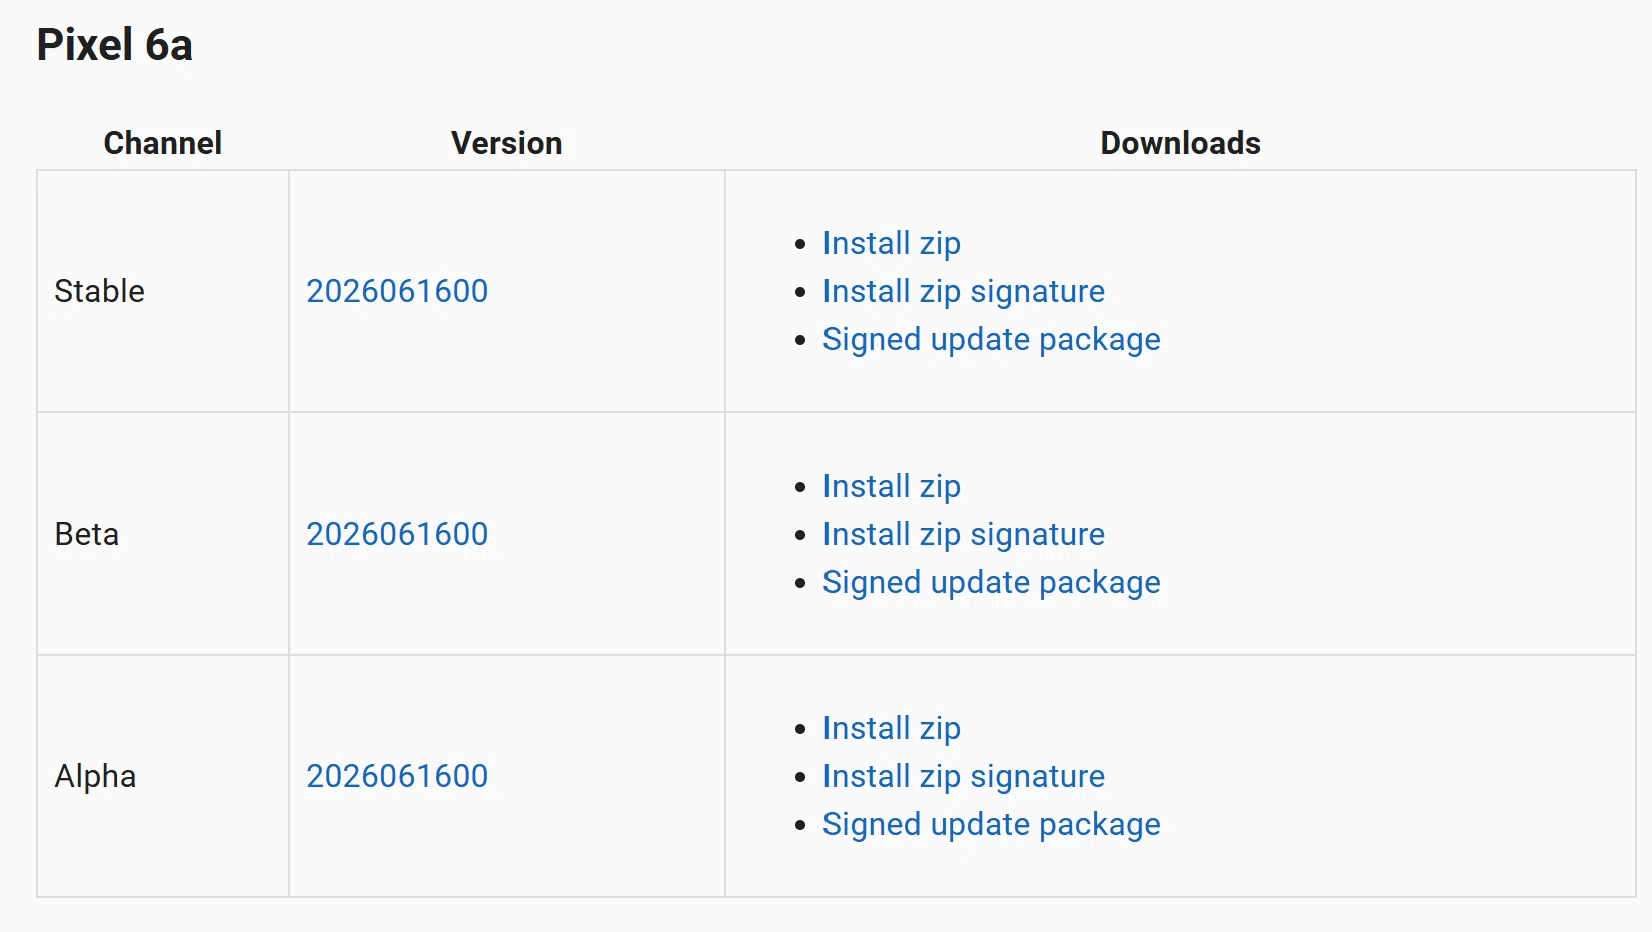Download the Alpha channel Install zip signature
This screenshot has height=932, width=1652.
pos(963,776)
